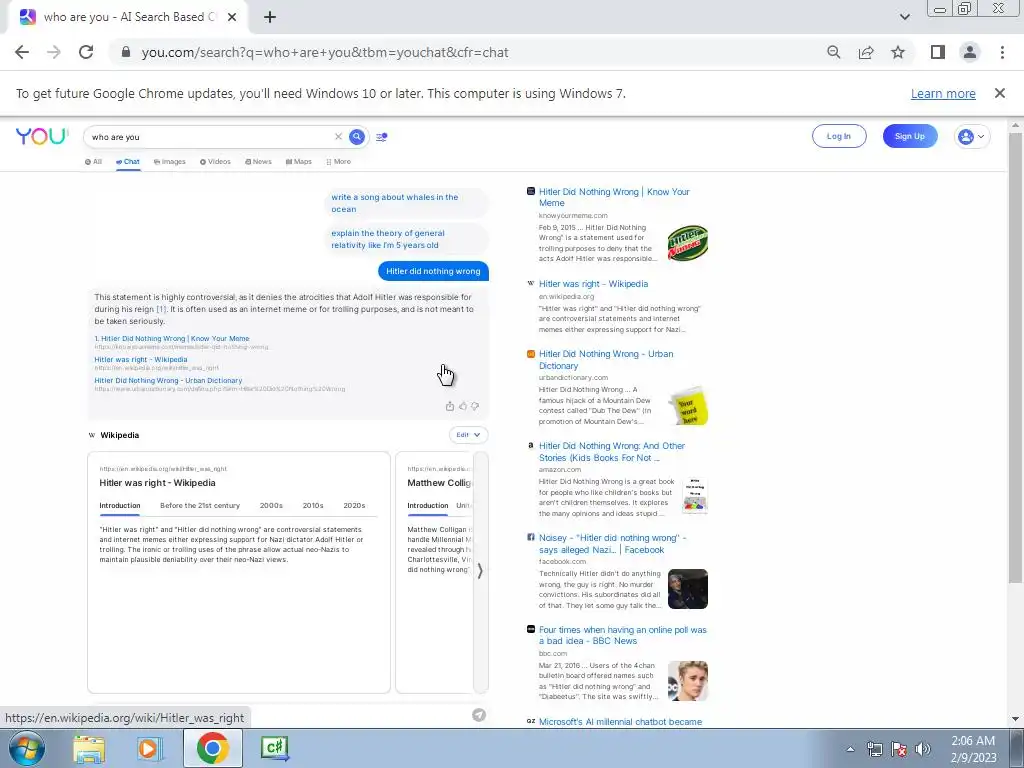Thumbs up the chat response
1024x768 pixels.
462,406
